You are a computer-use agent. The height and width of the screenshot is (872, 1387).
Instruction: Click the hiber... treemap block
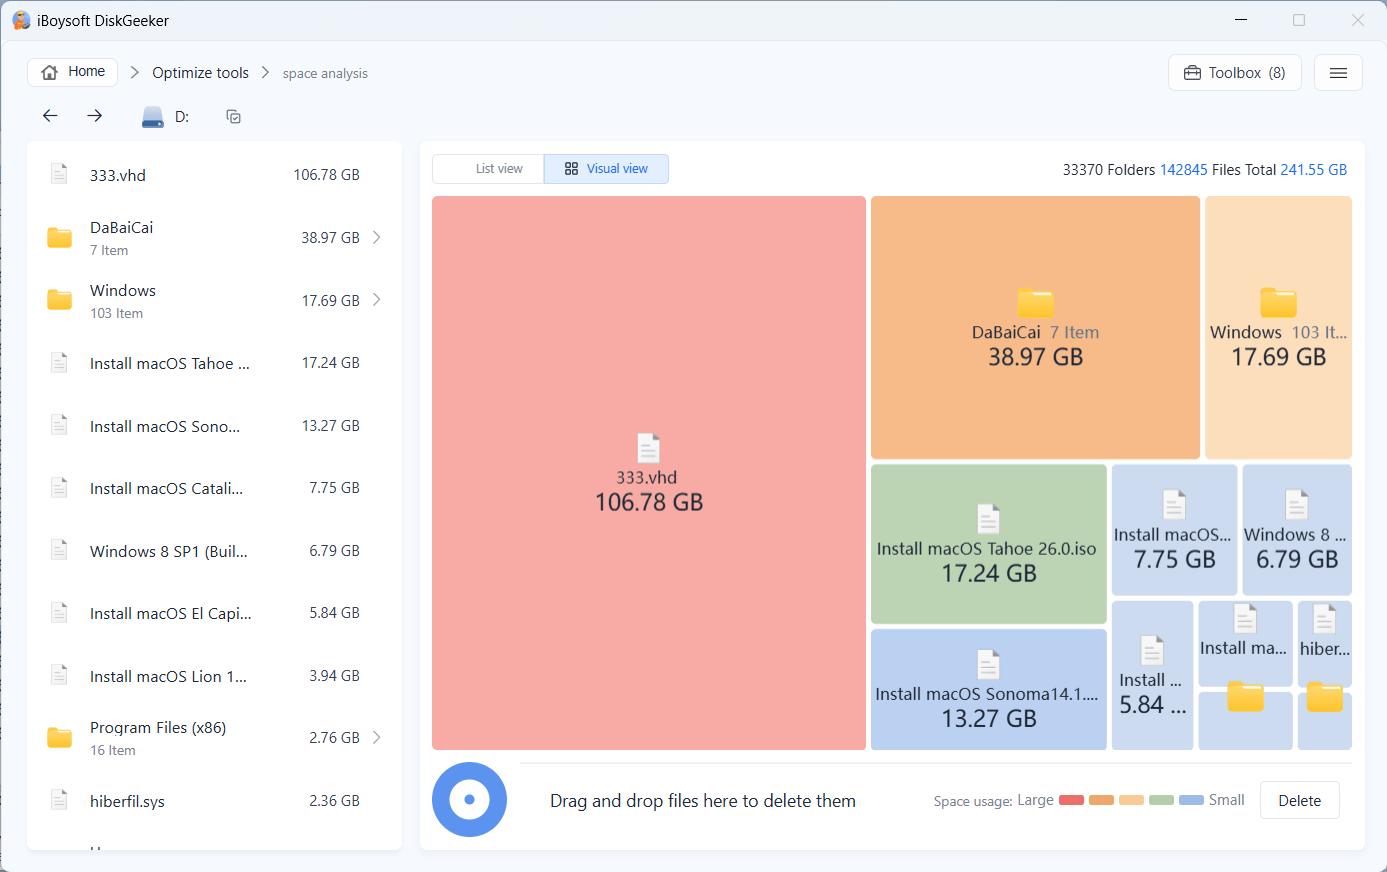[x=1325, y=643]
